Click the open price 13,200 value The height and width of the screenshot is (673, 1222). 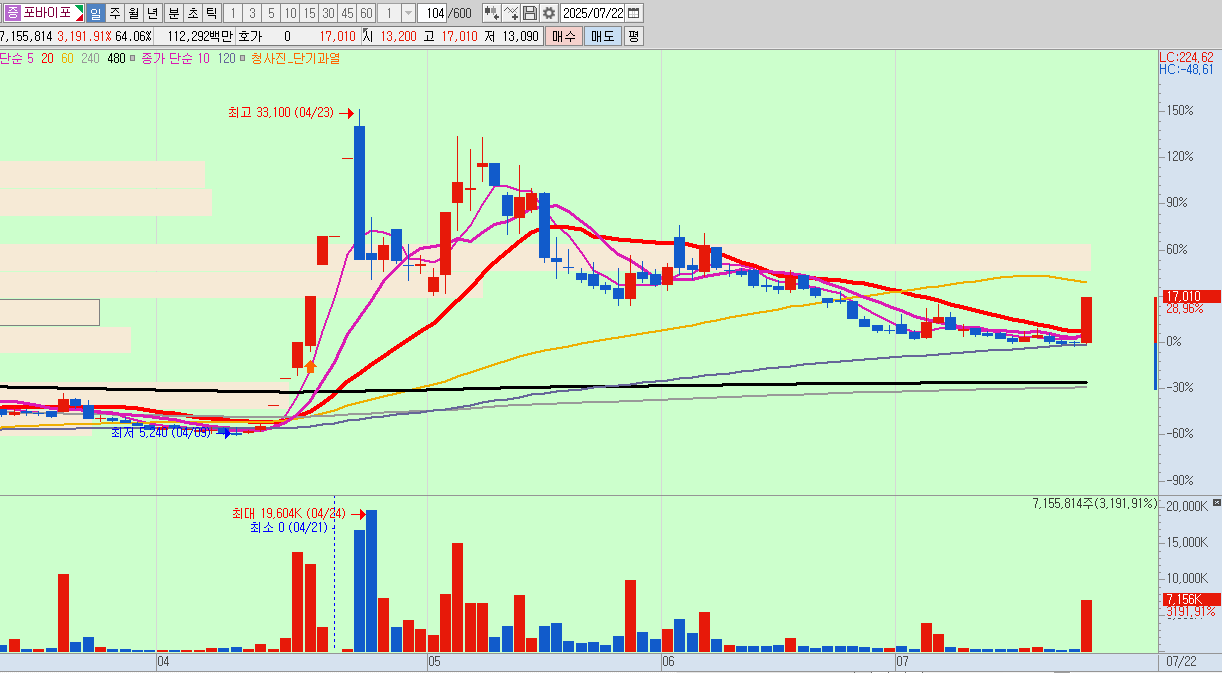397,36
